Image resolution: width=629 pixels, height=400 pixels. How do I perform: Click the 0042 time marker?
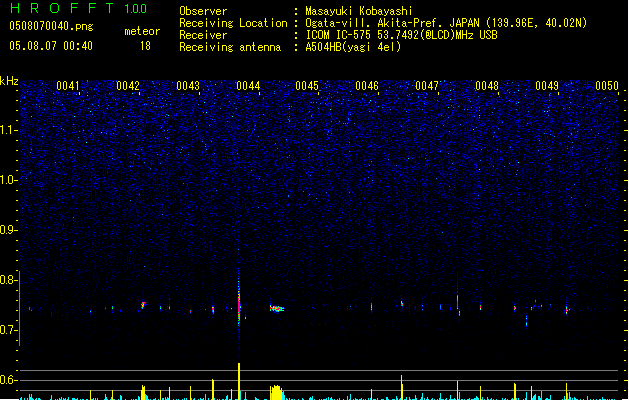(128, 86)
